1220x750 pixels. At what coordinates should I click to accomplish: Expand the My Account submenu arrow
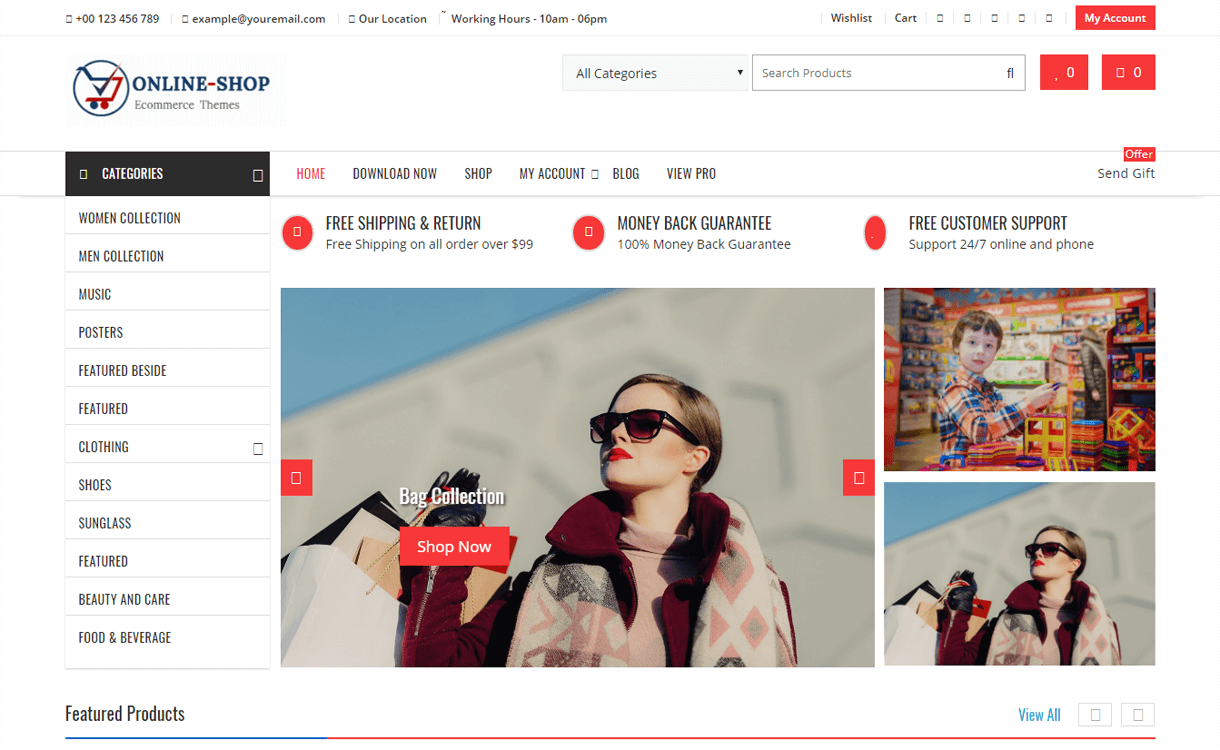(594, 174)
